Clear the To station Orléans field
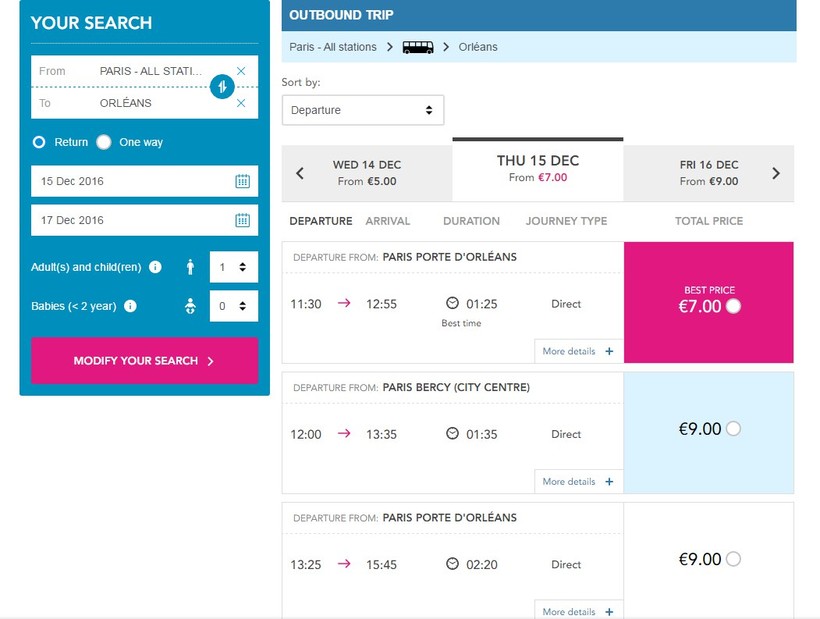 241,103
